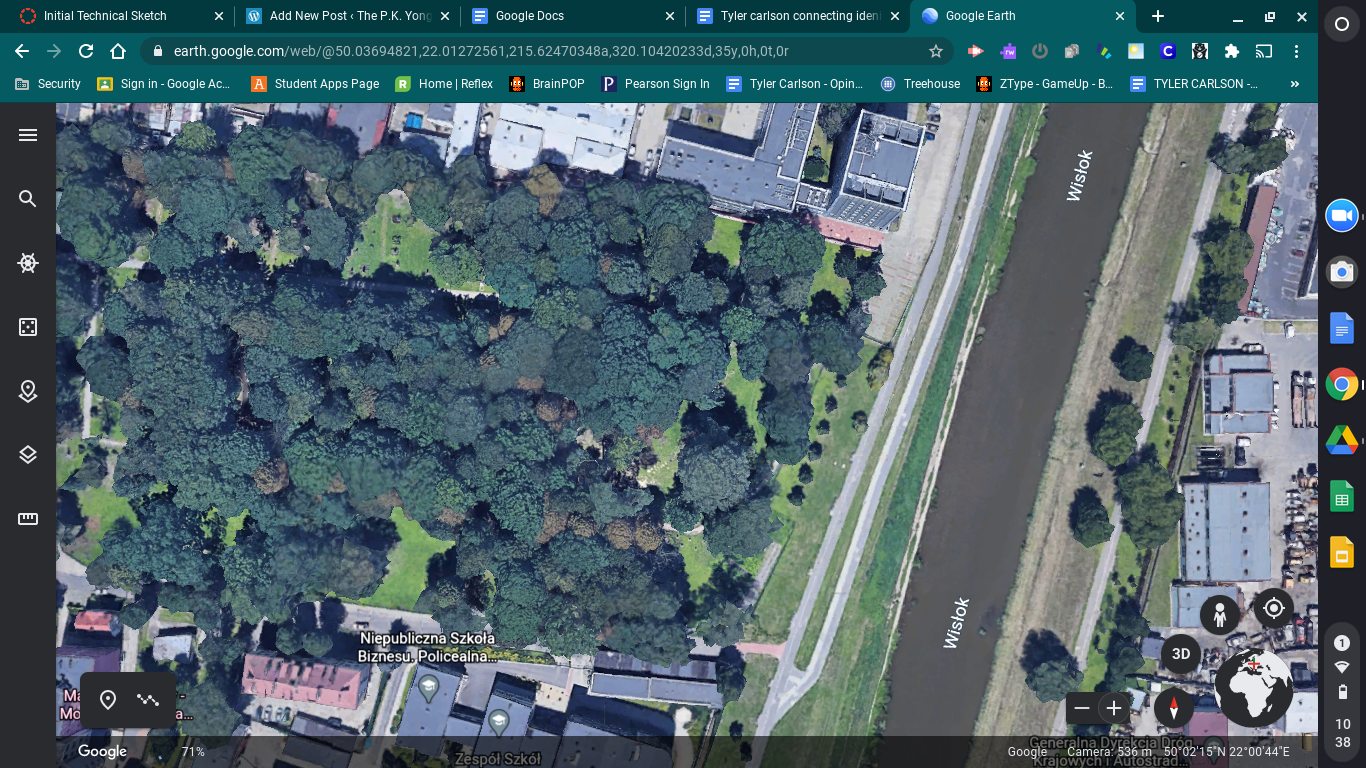Open Projects from the left sidebar
Image resolution: width=1366 pixels, height=768 pixels.
coord(28,391)
